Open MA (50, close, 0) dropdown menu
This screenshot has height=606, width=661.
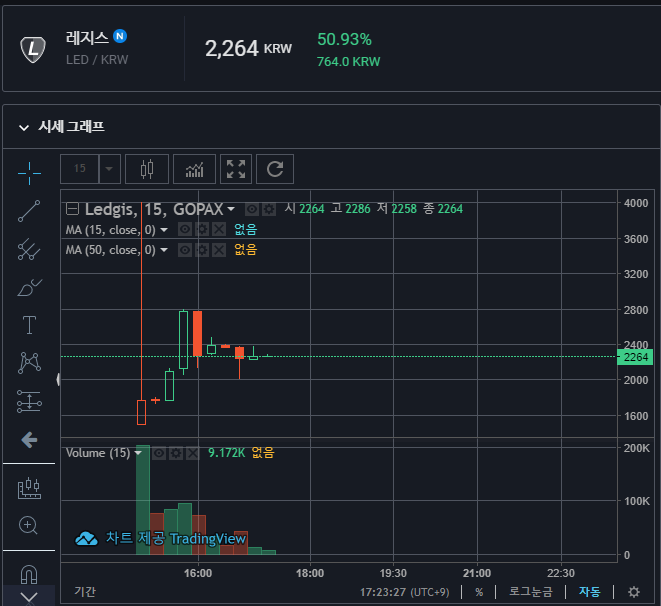[x=164, y=250]
